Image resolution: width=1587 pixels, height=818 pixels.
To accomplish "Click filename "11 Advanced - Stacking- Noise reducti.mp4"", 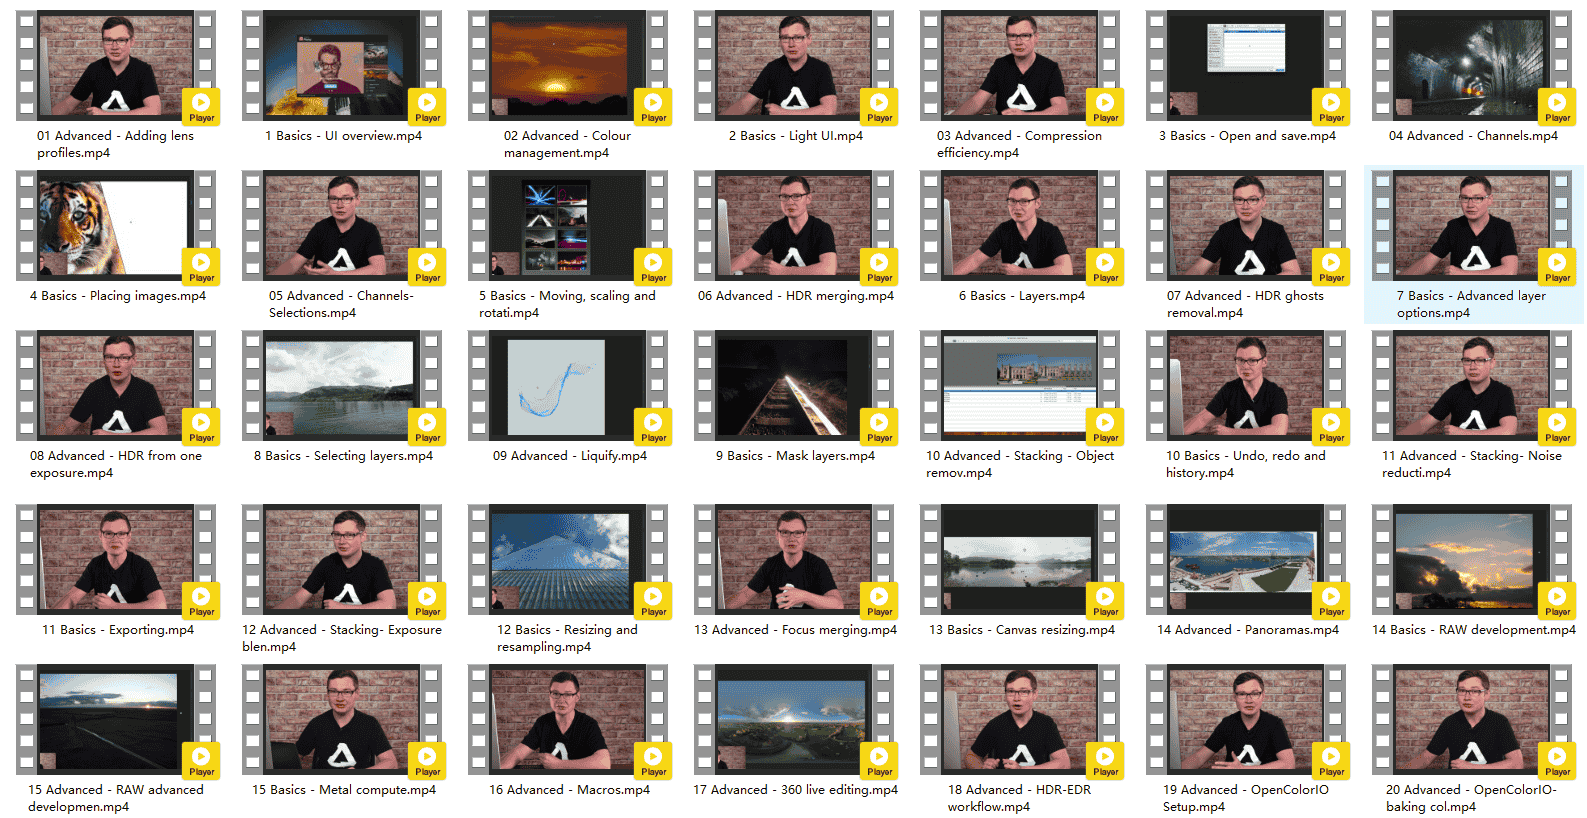I will (x=1472, y=464).
